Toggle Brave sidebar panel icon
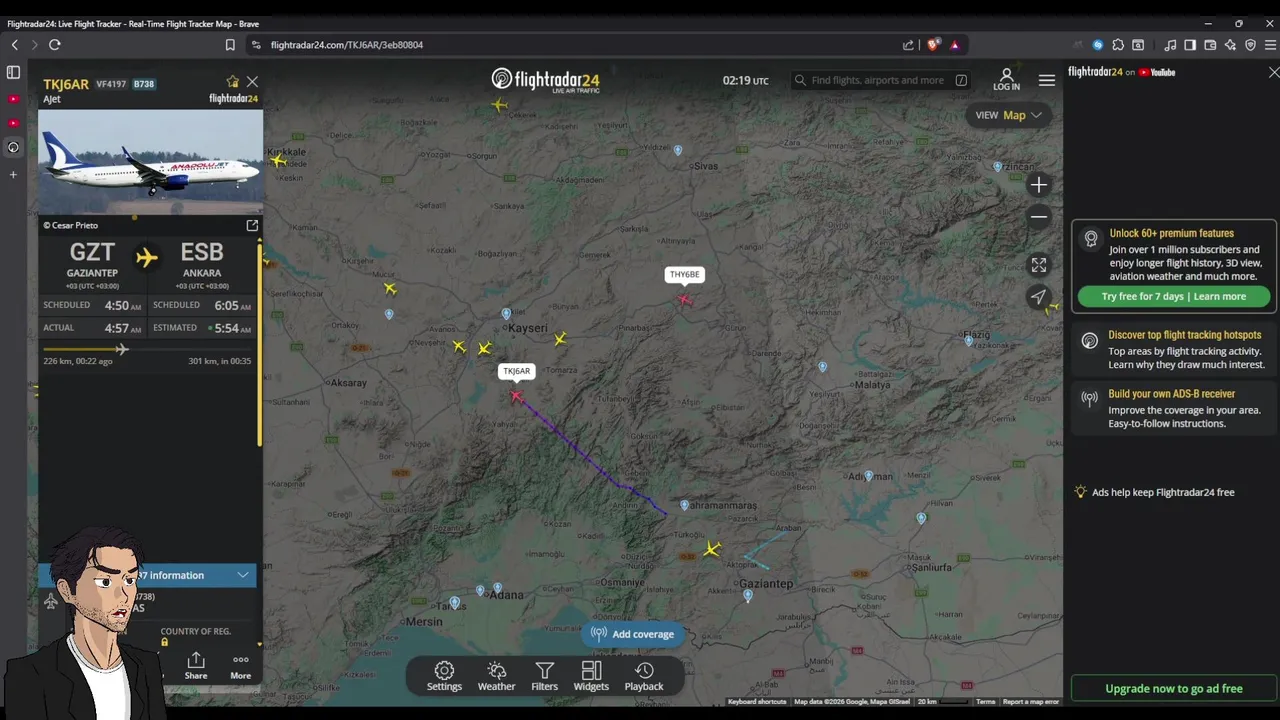This screenshot has width=1280, height=720. pyautogui.click(x=1190, y=45)
